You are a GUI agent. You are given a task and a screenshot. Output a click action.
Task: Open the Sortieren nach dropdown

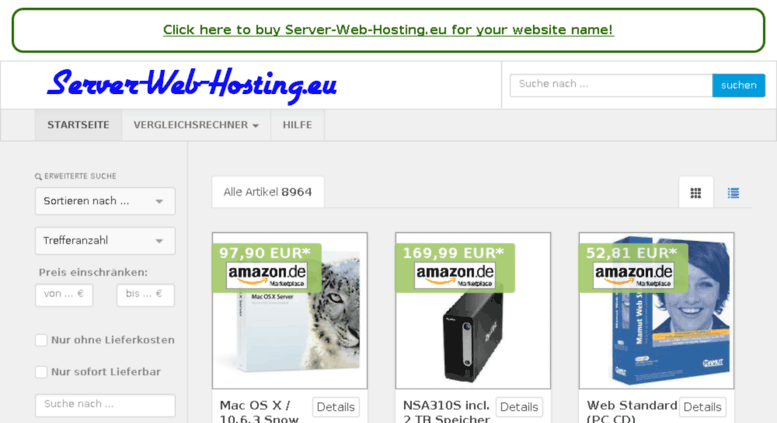(105, 201)
